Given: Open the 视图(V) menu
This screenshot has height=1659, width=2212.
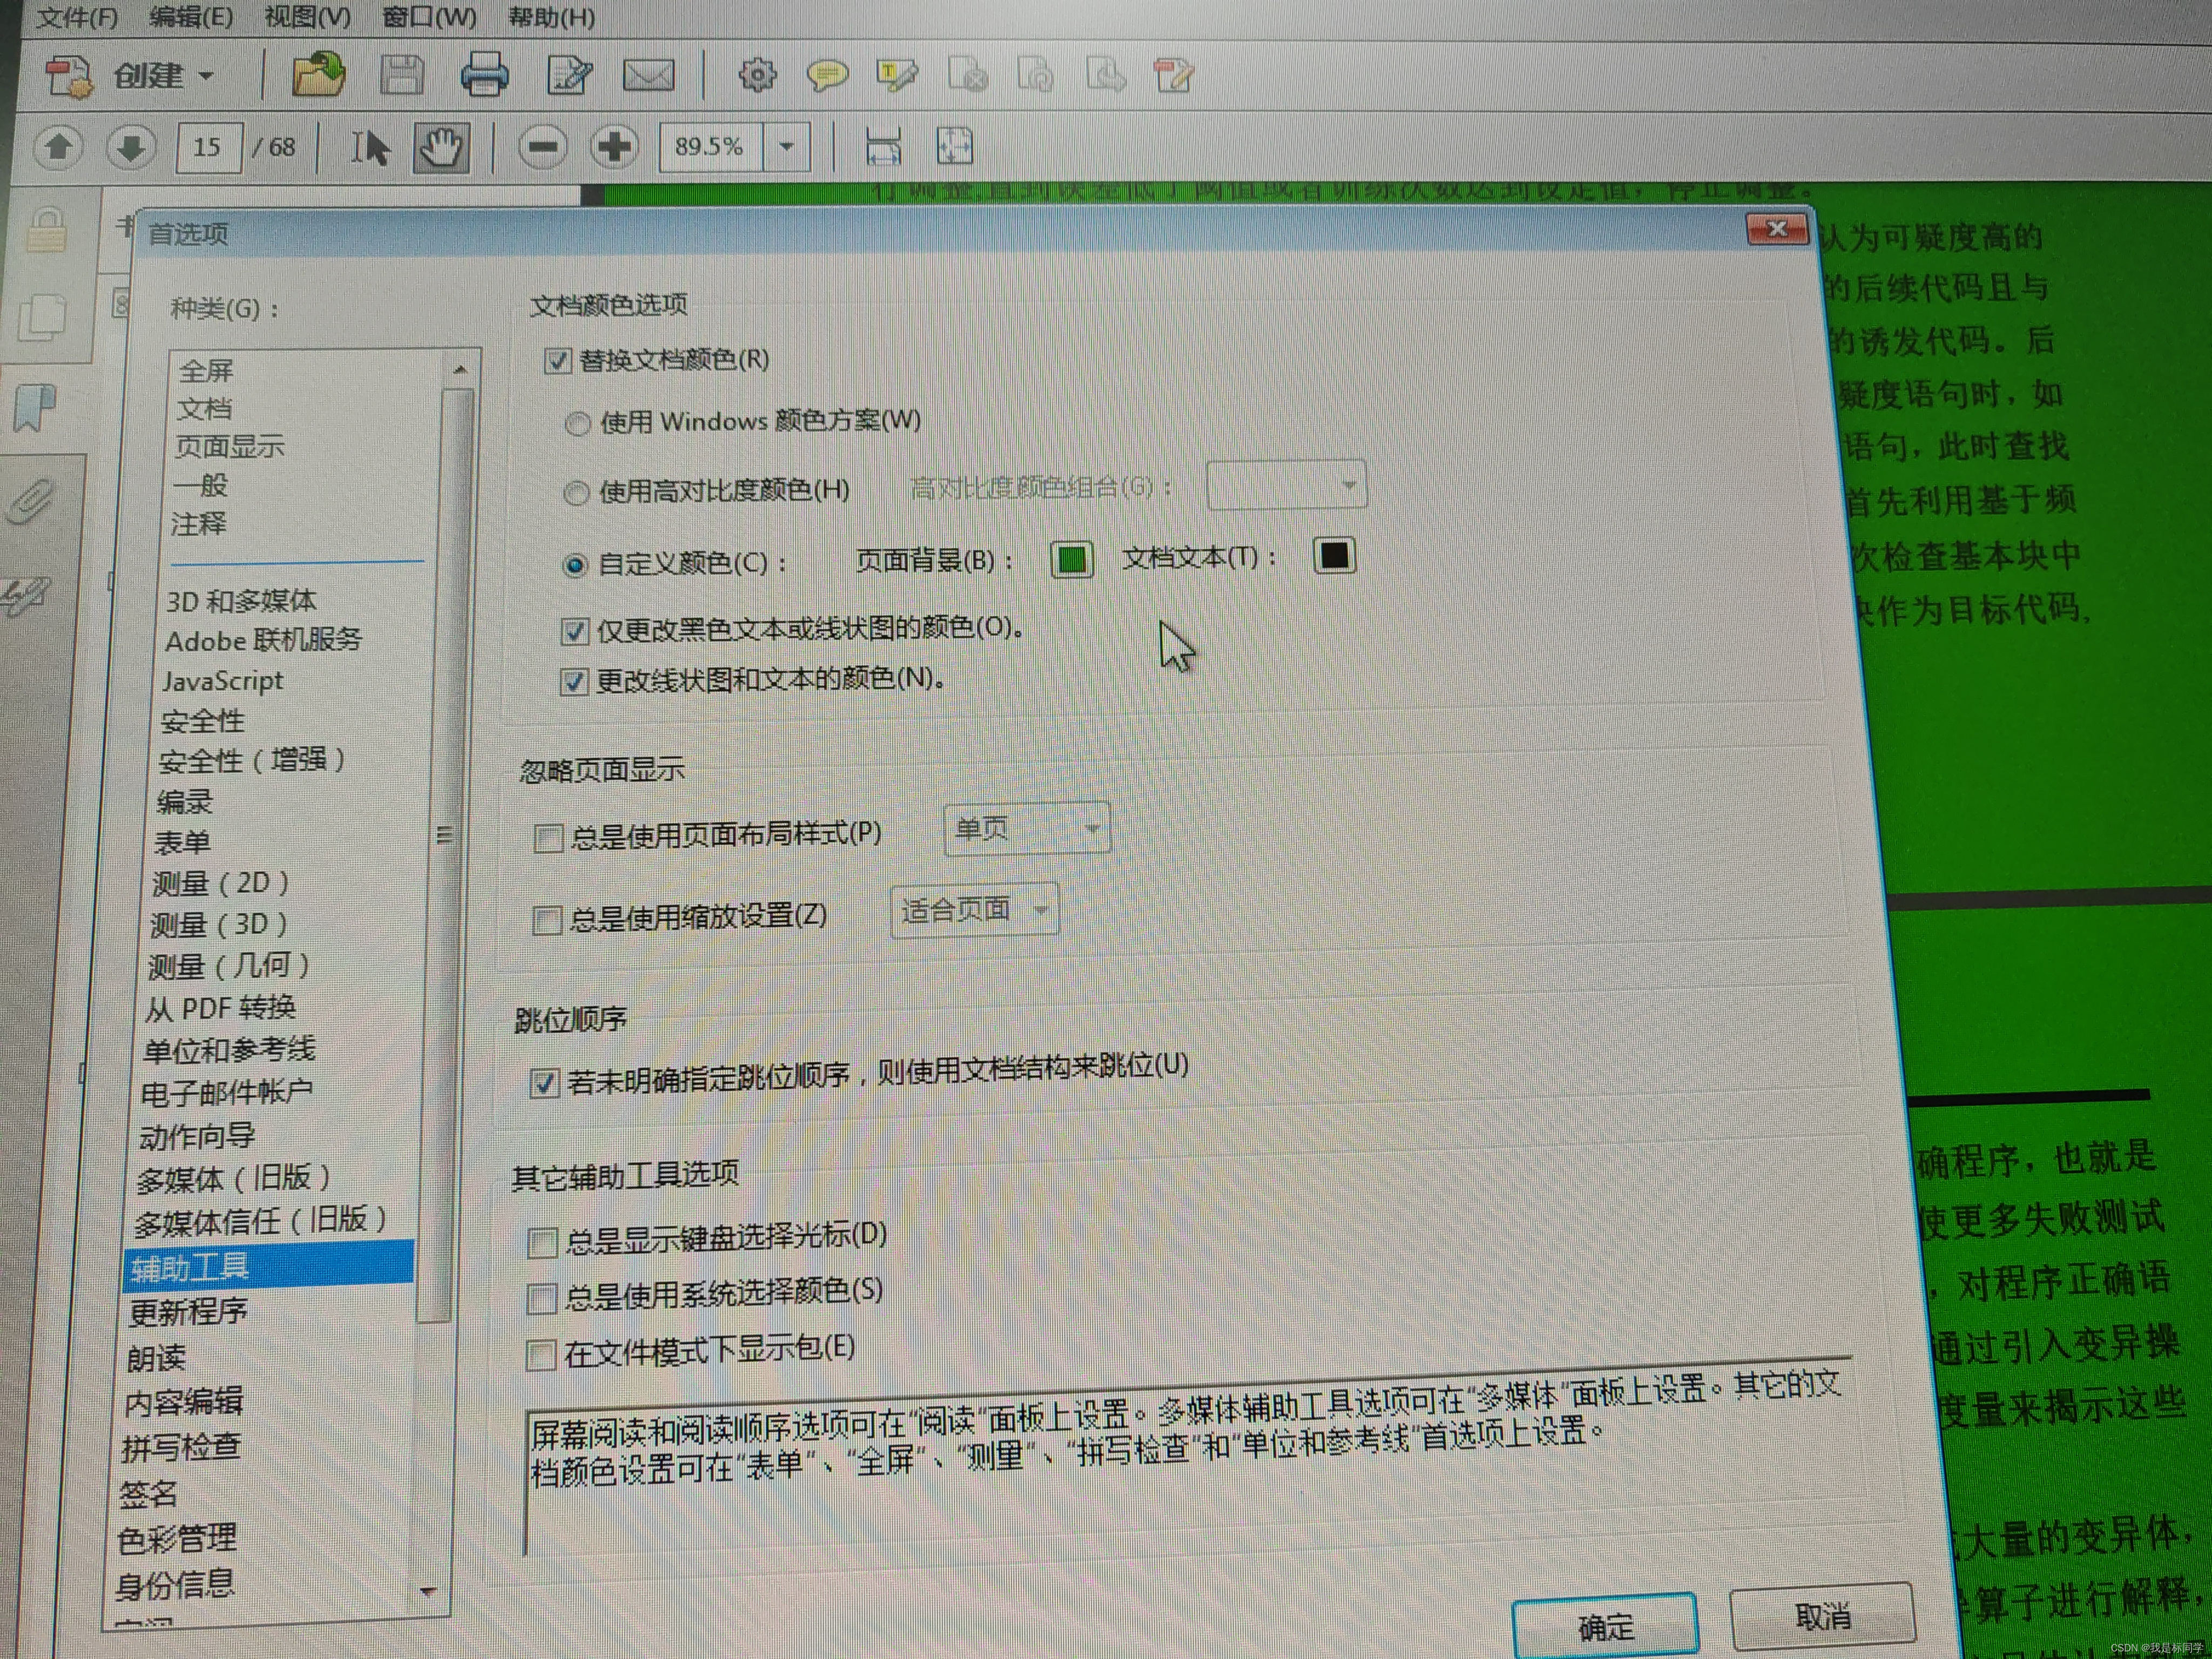Looking at the screenshot, I should coord(307,17).
